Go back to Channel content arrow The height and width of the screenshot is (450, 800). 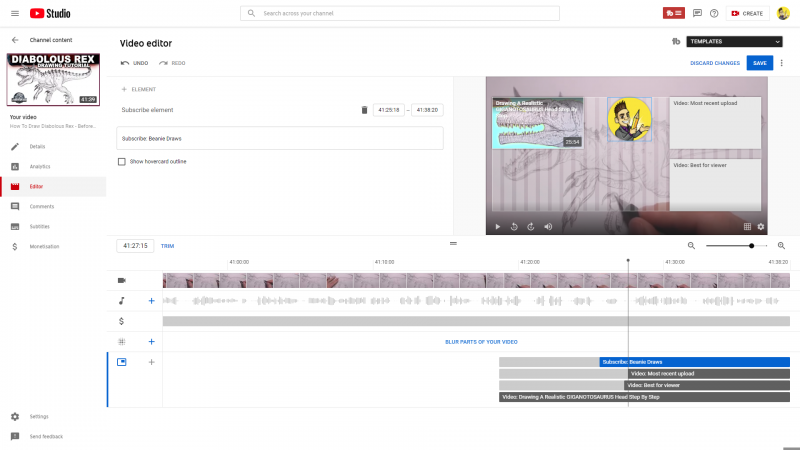pos(15,40)
